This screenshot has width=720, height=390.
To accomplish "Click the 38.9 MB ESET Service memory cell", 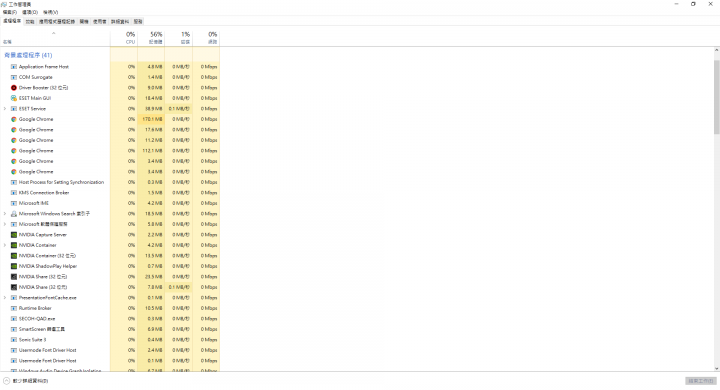I will point(151,109).
